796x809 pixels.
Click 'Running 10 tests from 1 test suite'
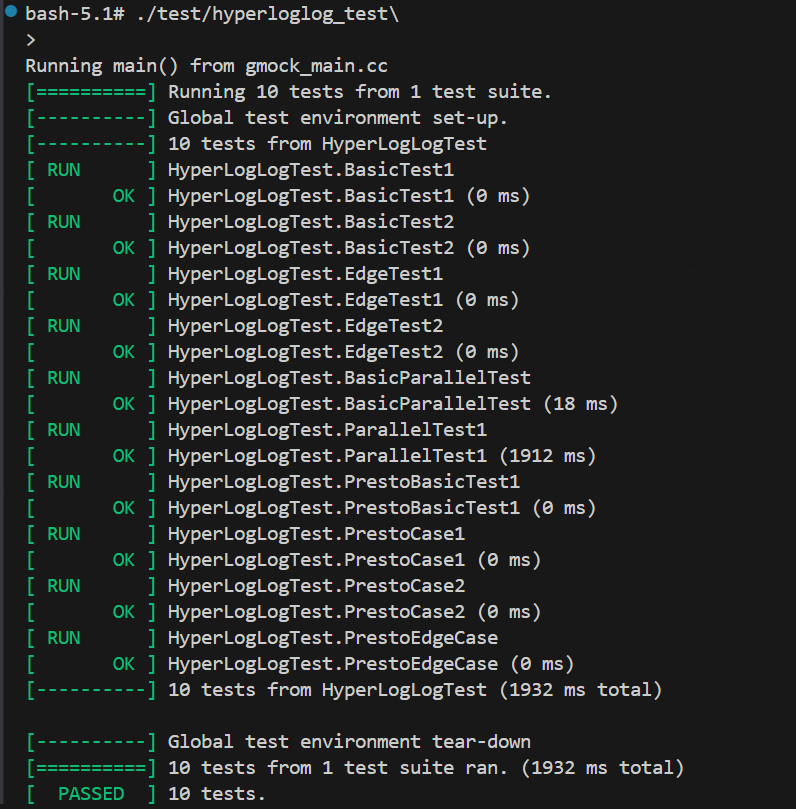pyautogui.click(x=360, y=92)
